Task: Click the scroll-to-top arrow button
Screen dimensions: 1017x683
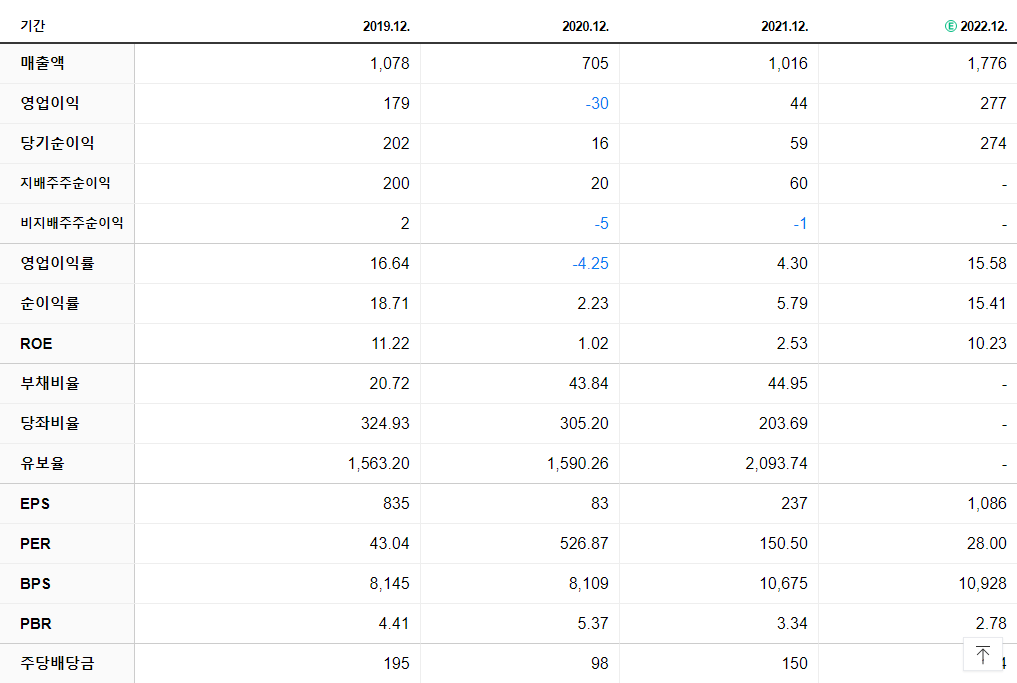Action: click(983, 654)
